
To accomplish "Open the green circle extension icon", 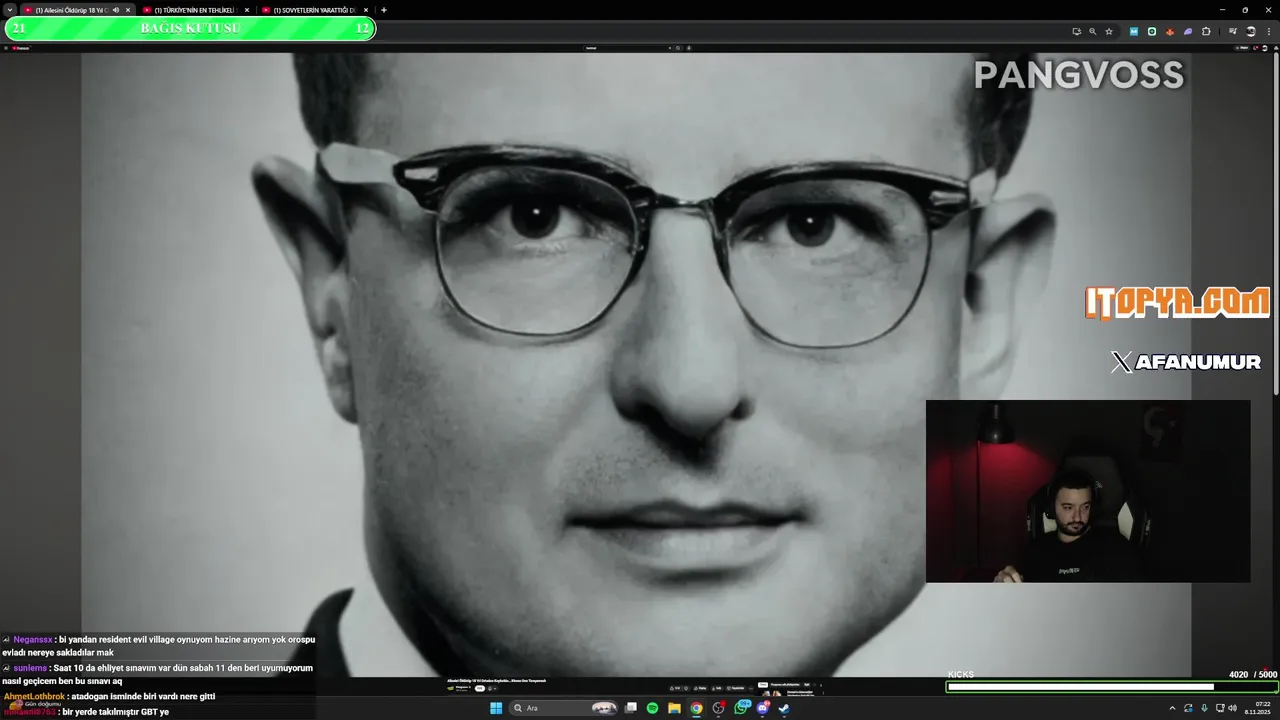I will tap(1152, 32).
